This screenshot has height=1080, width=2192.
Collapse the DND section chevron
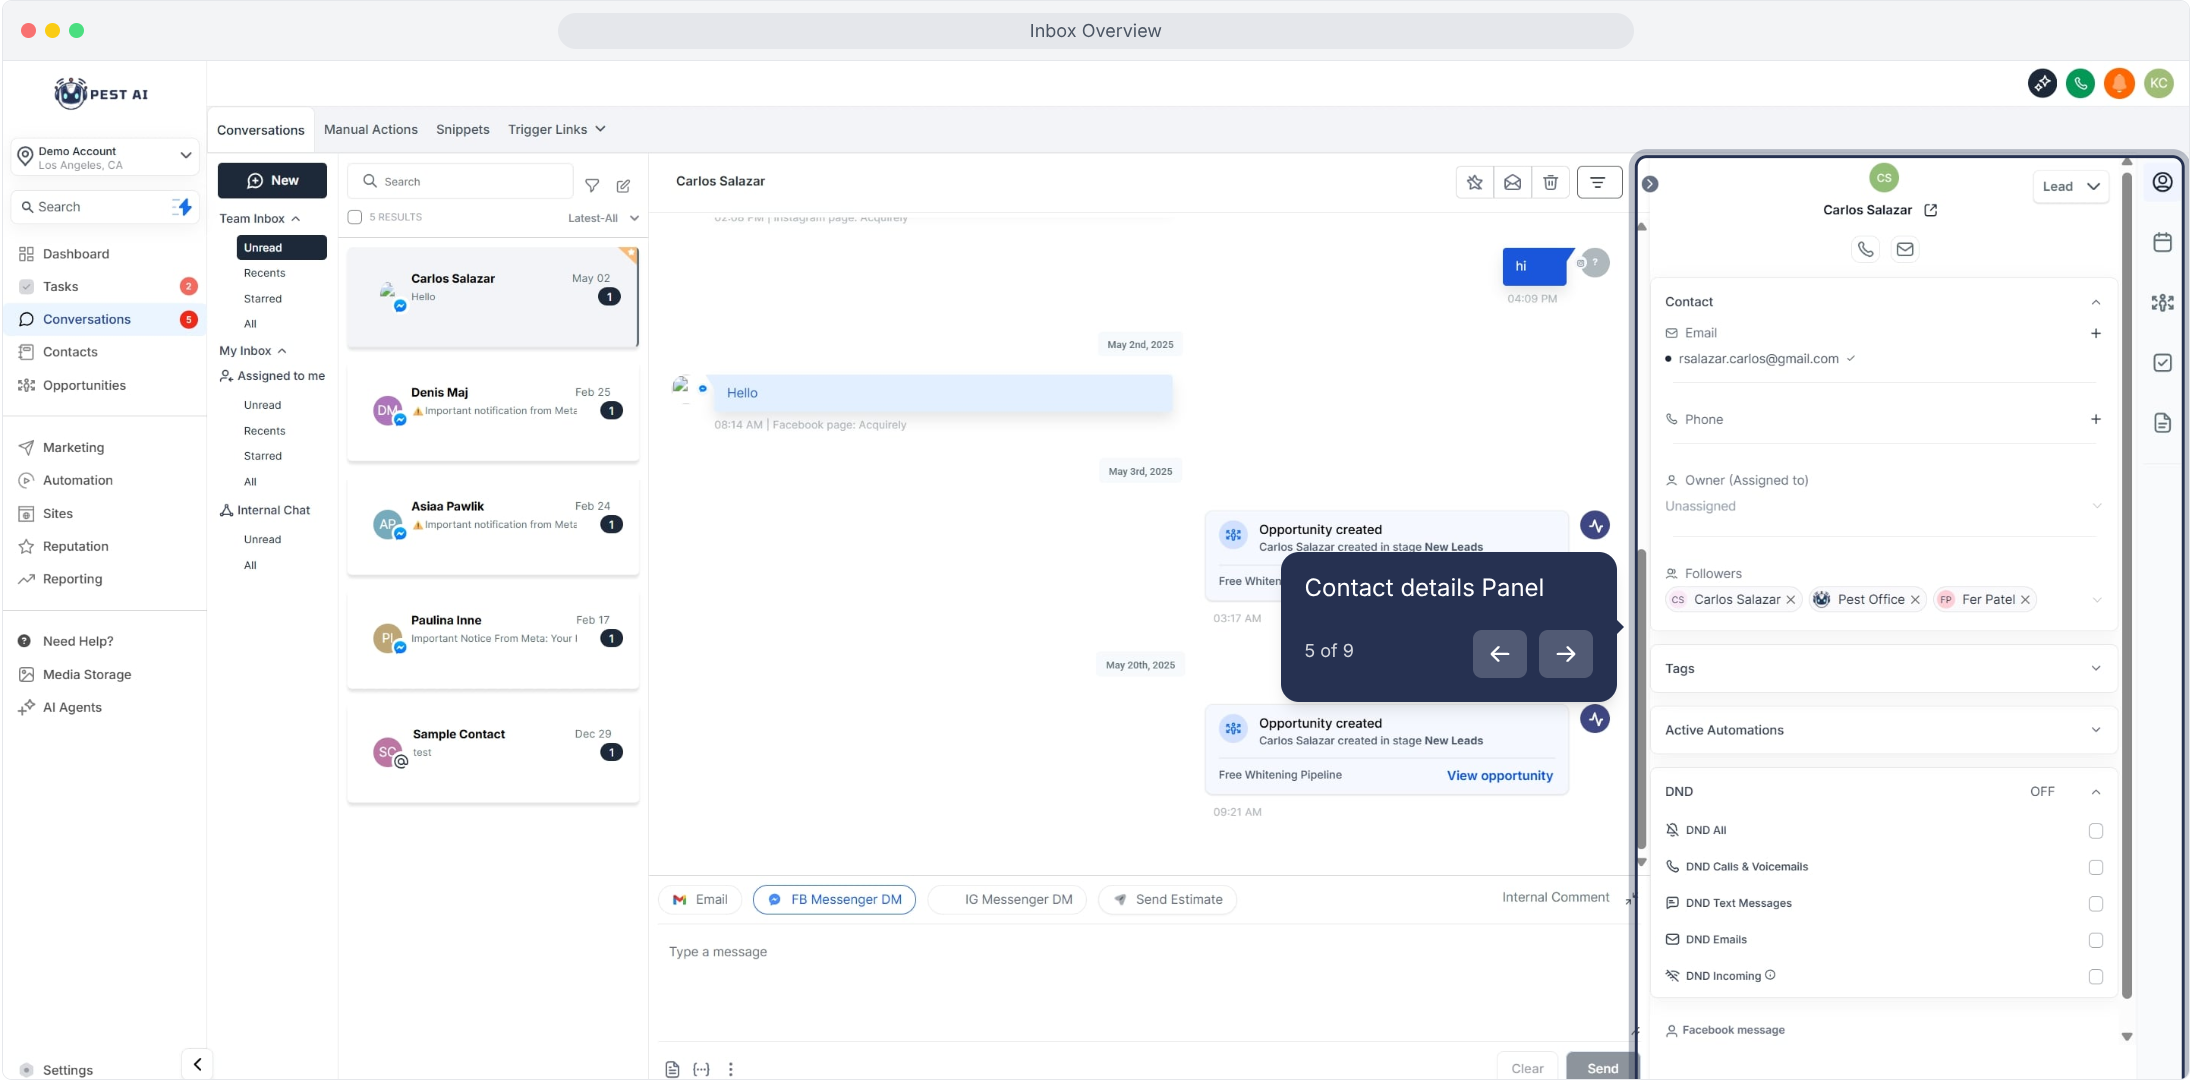point(2095,792)
